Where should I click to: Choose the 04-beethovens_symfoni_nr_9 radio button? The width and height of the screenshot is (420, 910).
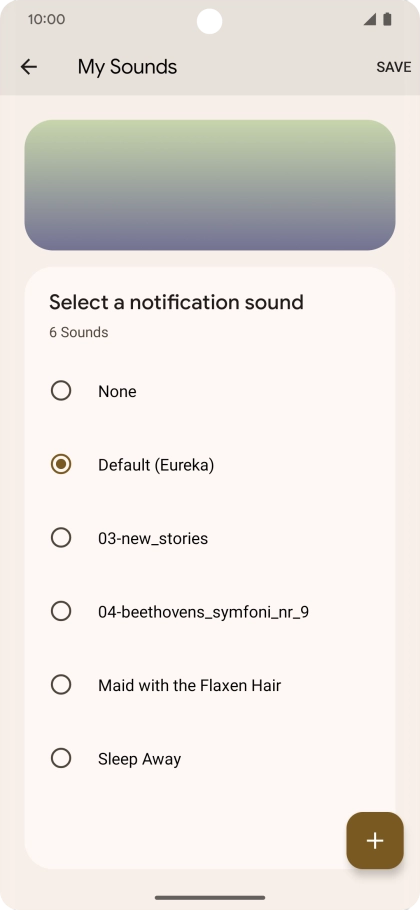tap(61, 611)
